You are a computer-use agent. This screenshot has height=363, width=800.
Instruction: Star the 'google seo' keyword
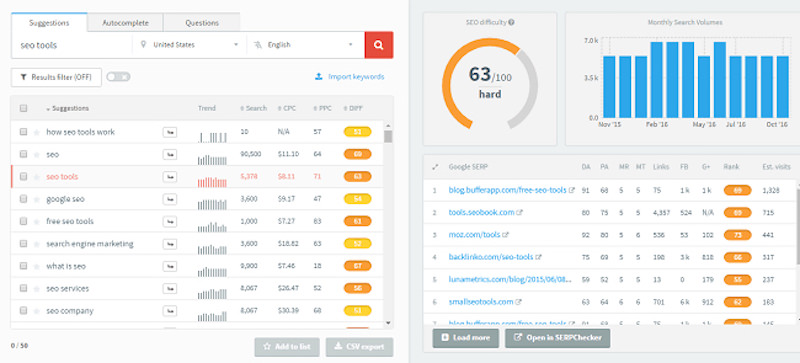[36, 199]
